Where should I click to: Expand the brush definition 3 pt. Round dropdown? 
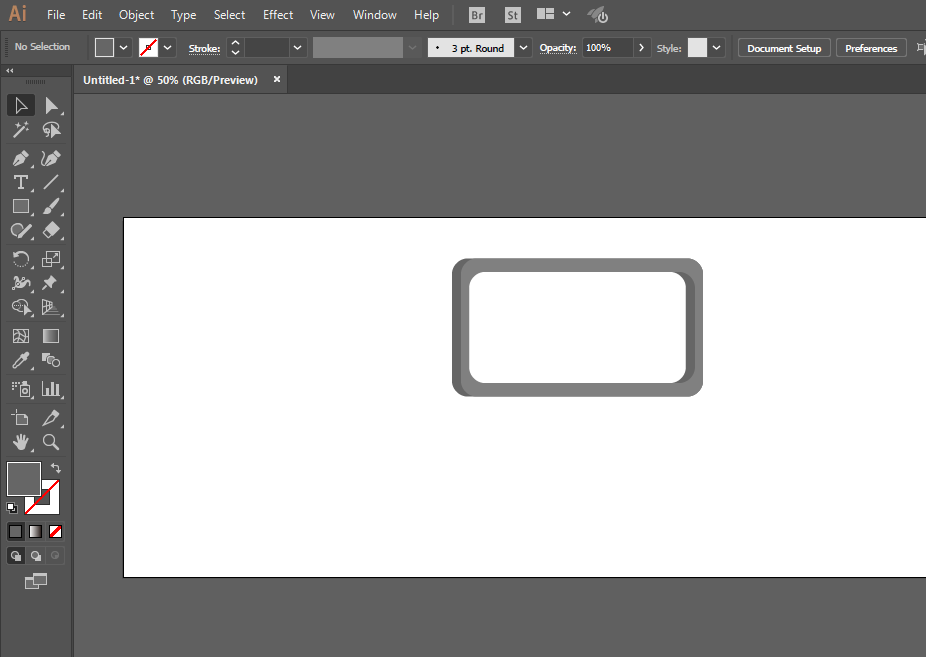click(x=523, y=48)
